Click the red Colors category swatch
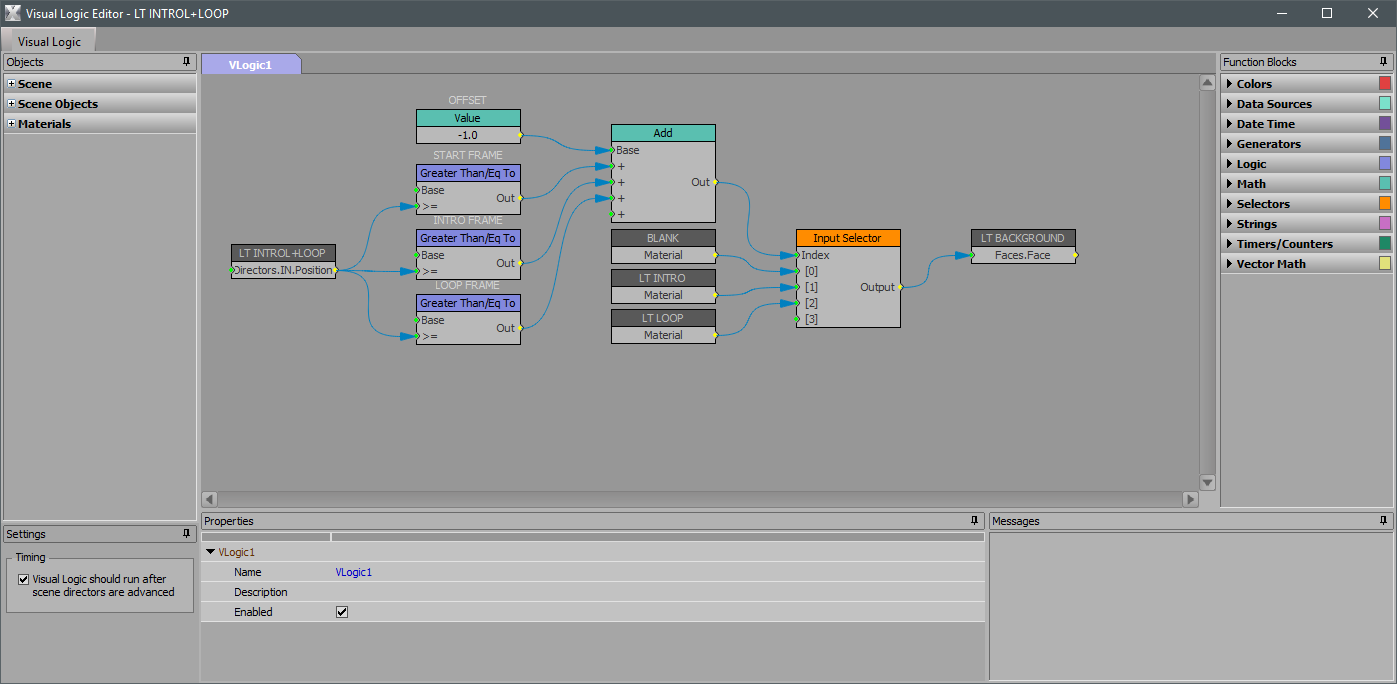 1384,84
